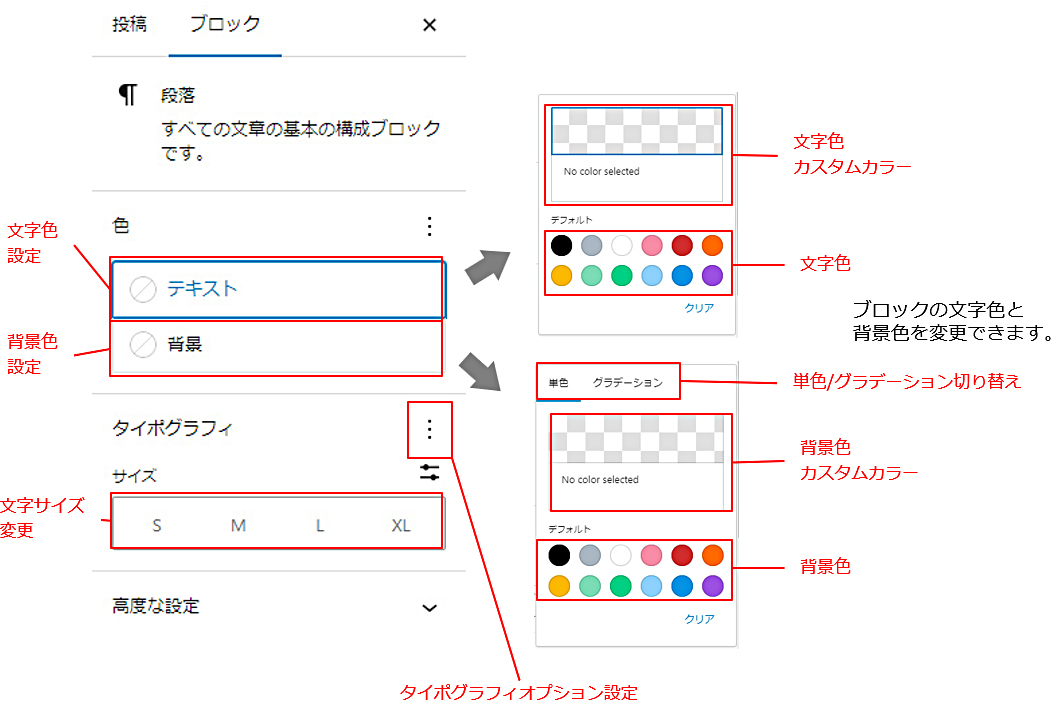
Task: Click the empty color circle beside テキスト
Action: [x=143, y=289]
